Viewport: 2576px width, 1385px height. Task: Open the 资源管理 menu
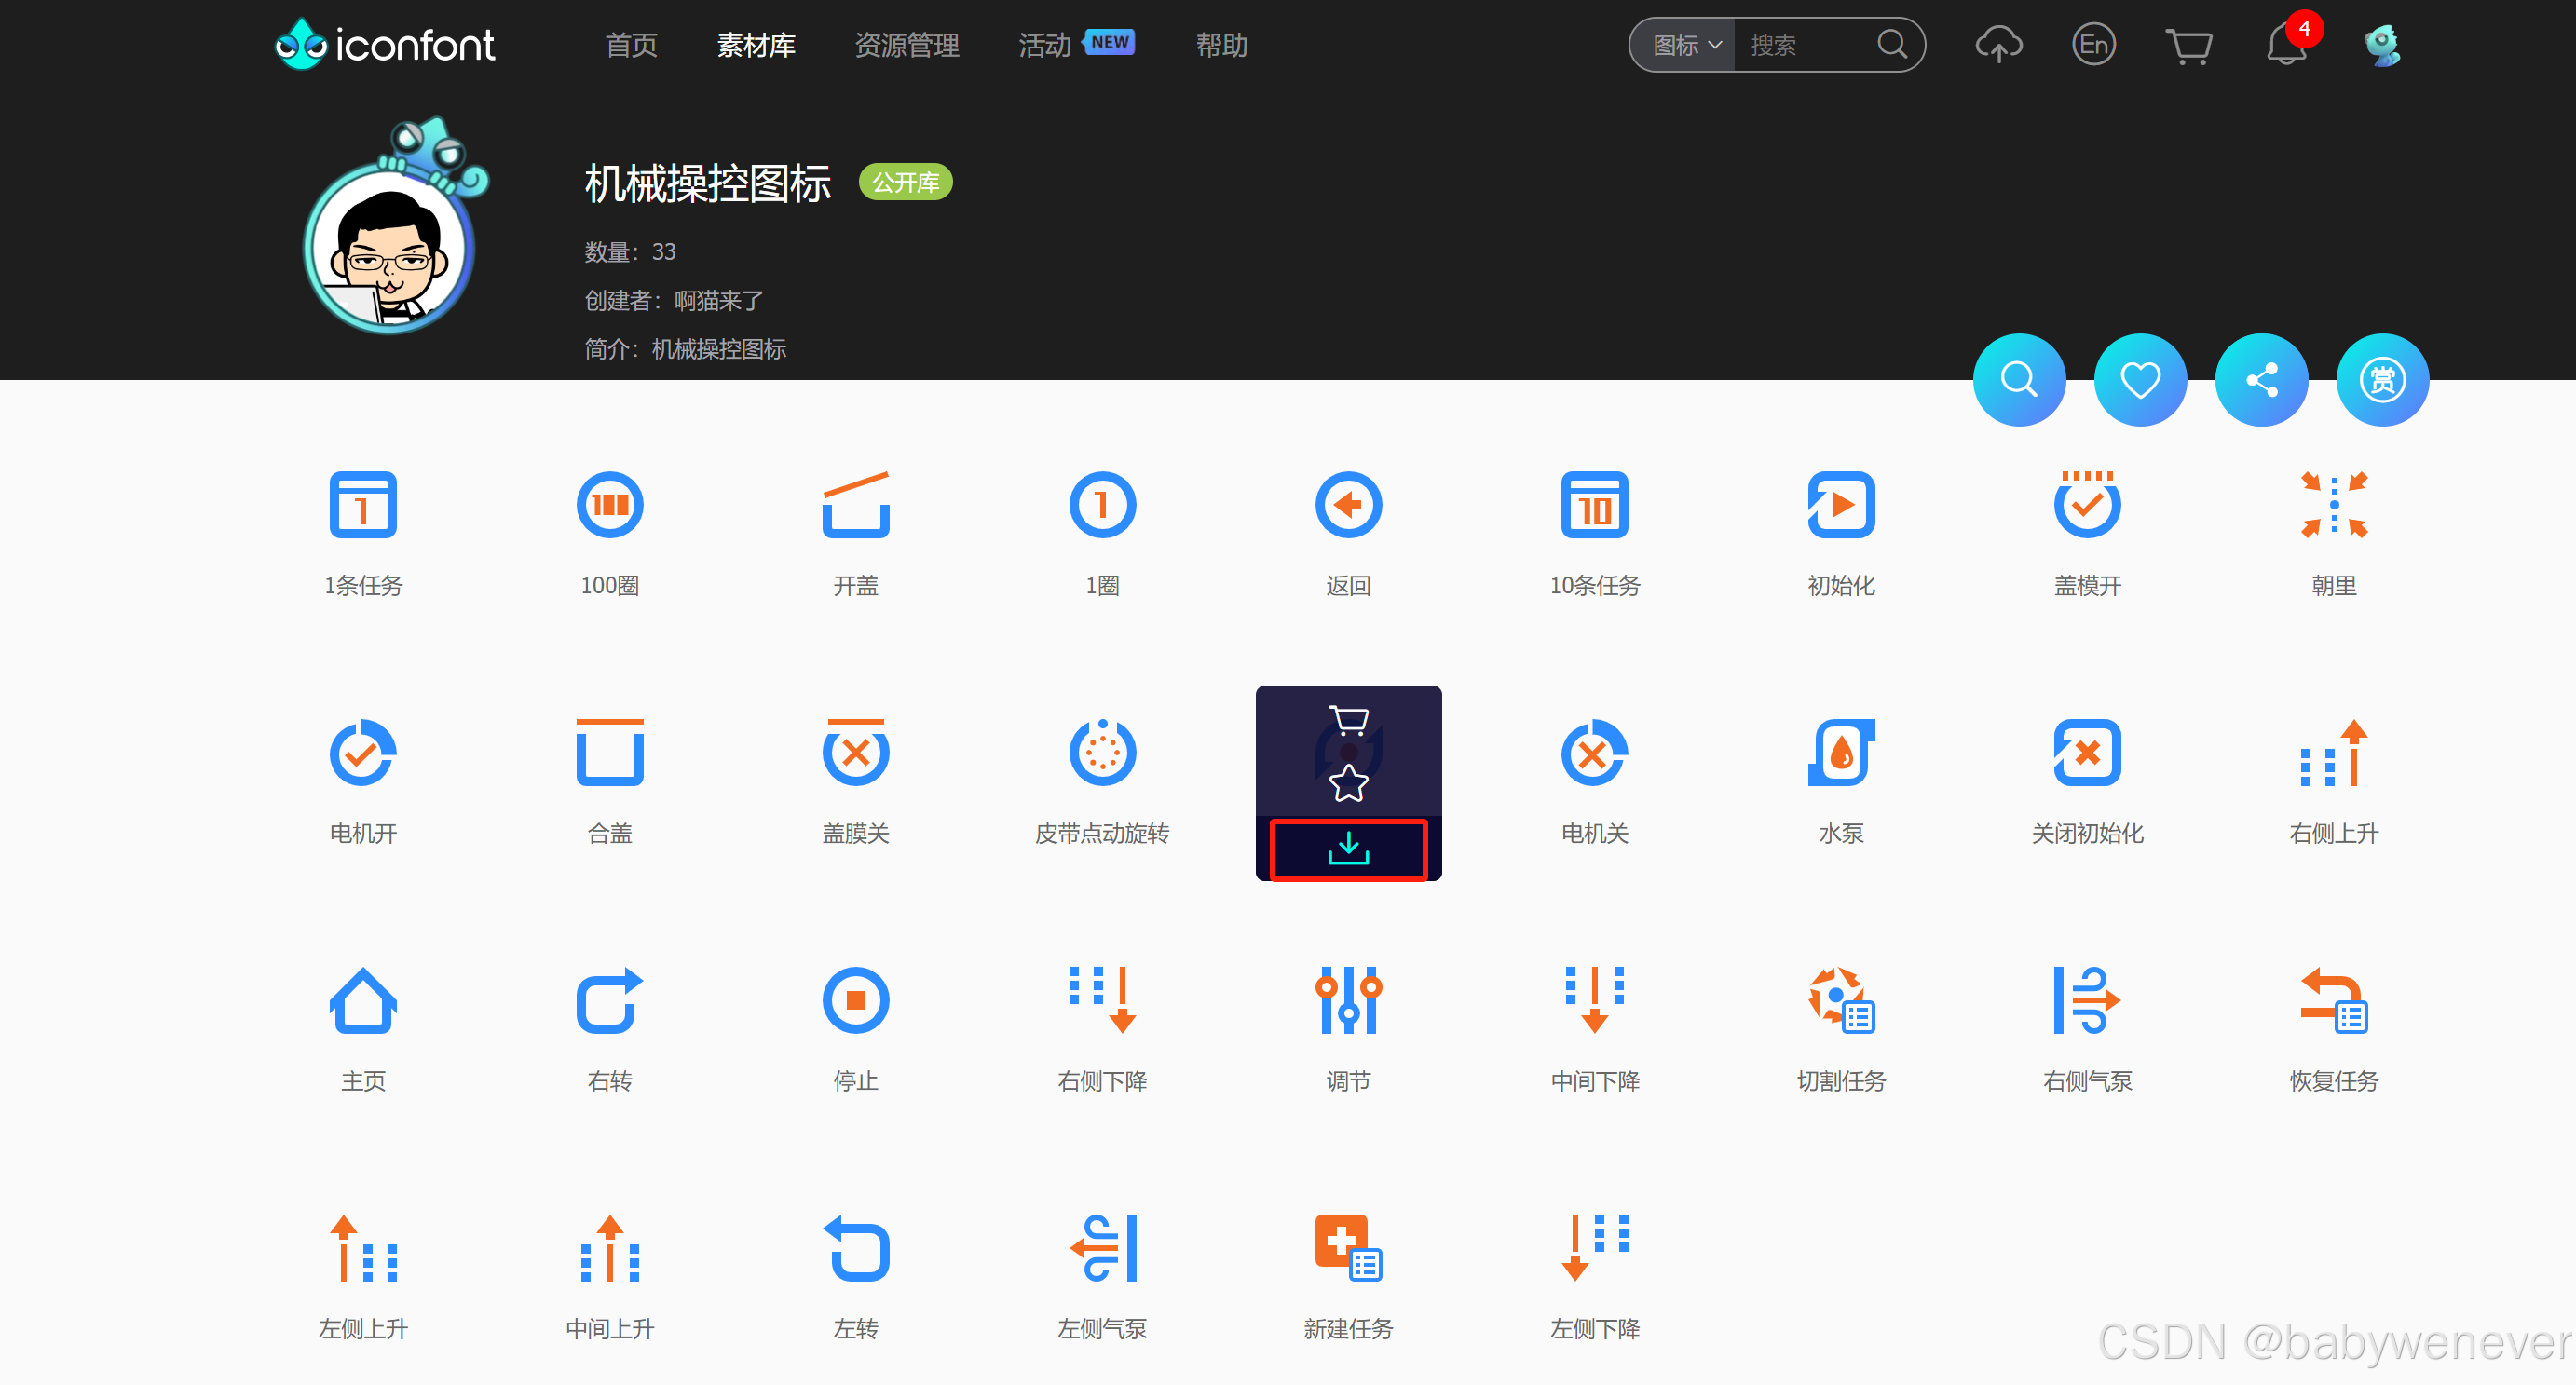pos(906,45)
